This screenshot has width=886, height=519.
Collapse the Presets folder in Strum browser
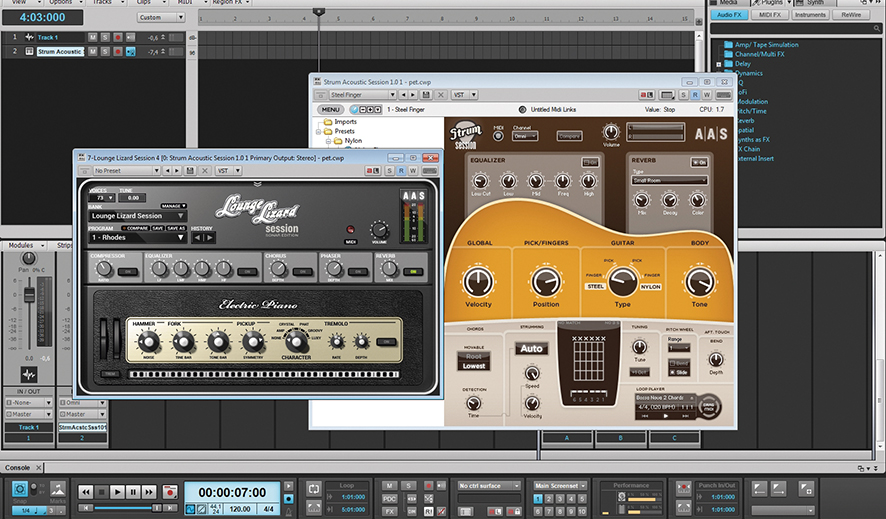coord(319,131)
